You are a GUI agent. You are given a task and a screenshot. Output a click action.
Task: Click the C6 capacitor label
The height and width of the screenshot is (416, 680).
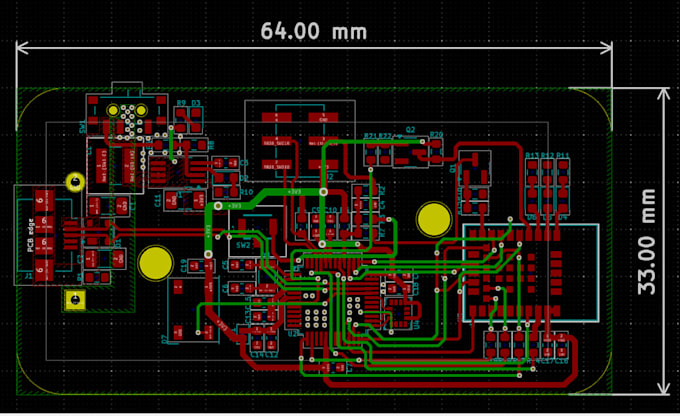pyautogui.click(x=224, y=288)
